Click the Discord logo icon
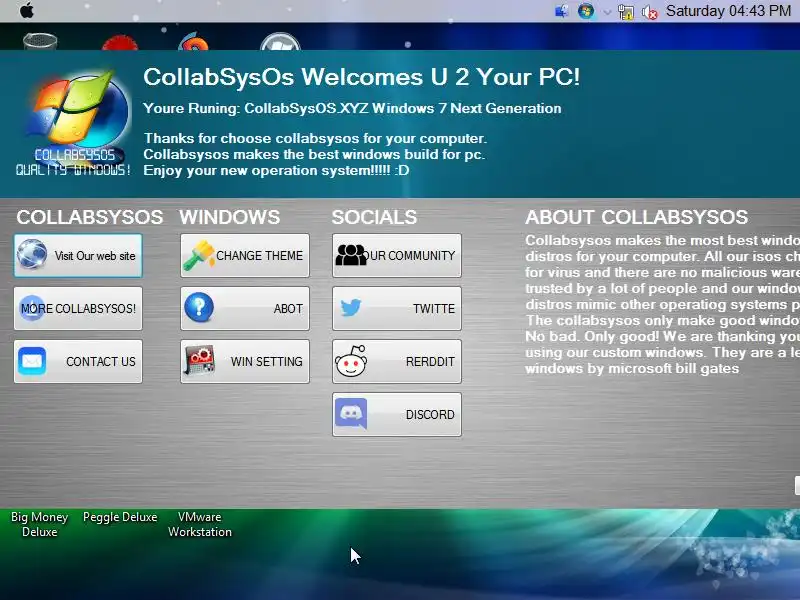The width and height of the screenshot is (800, 600). (x=351, y=413)
